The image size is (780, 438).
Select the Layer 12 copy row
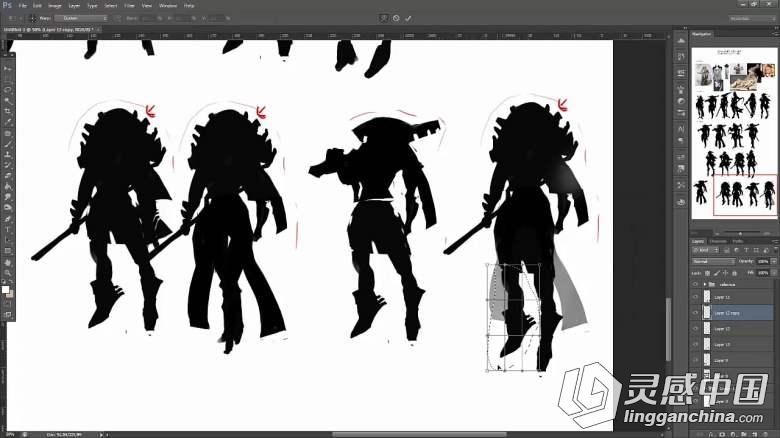pyautogui.click(x=734, y=313)
